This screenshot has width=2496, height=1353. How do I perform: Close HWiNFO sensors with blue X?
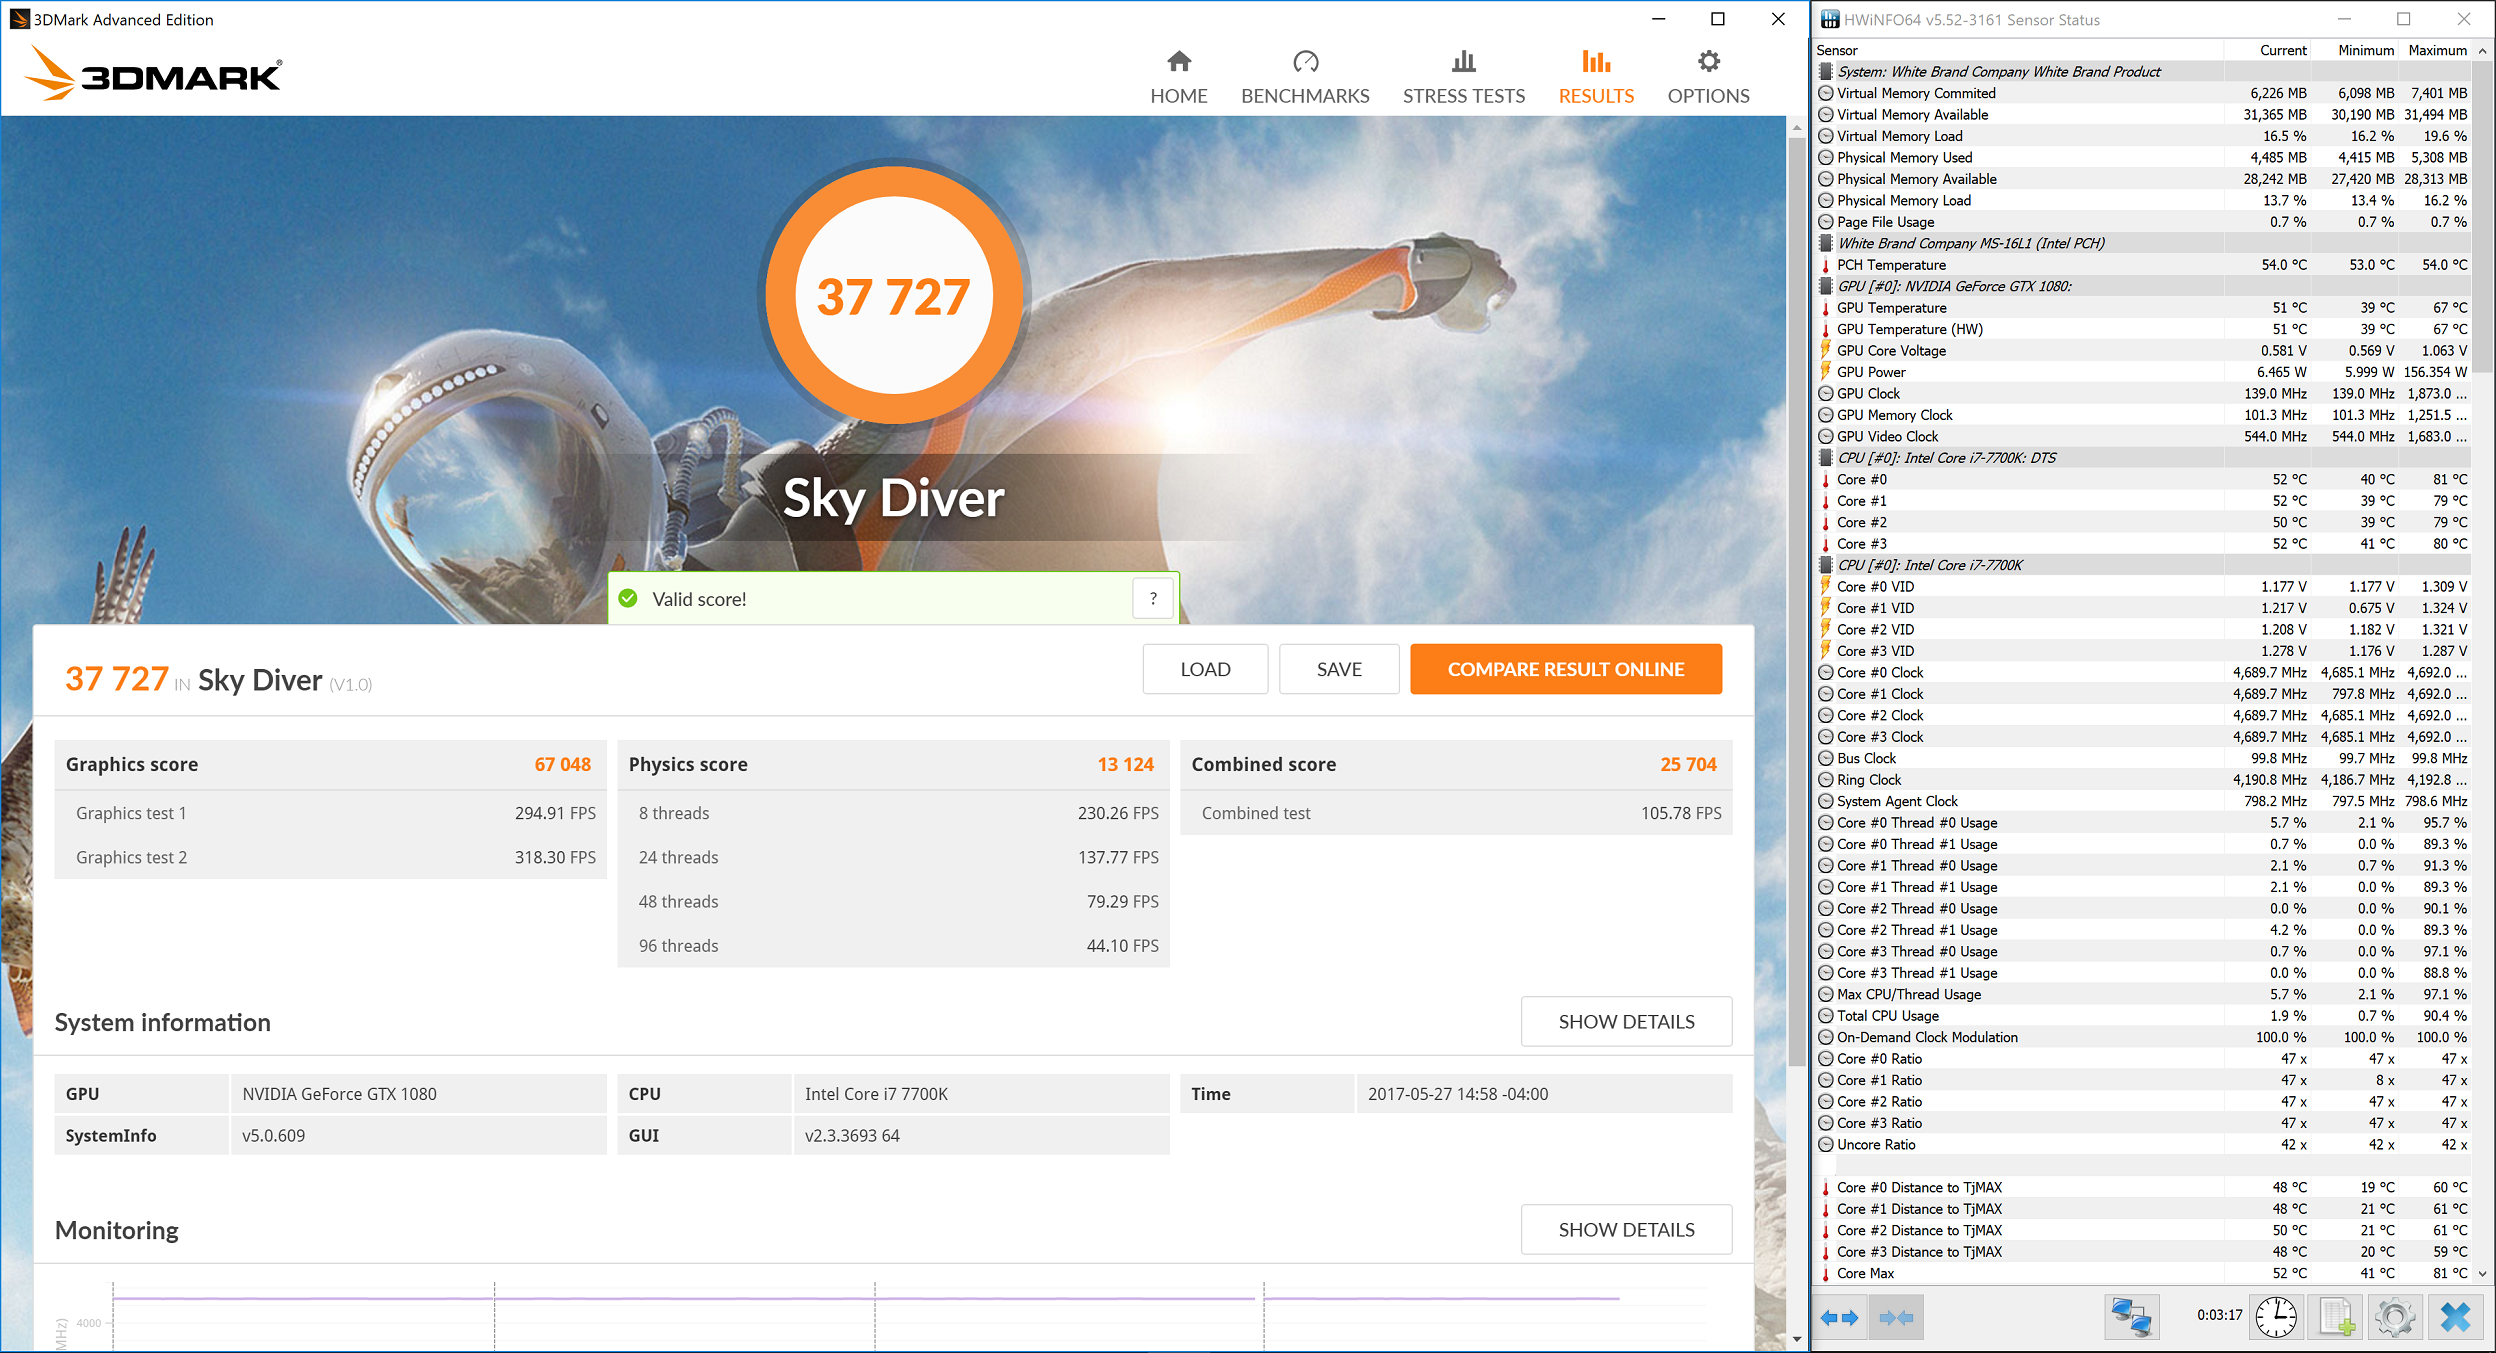(2455, 1317)
